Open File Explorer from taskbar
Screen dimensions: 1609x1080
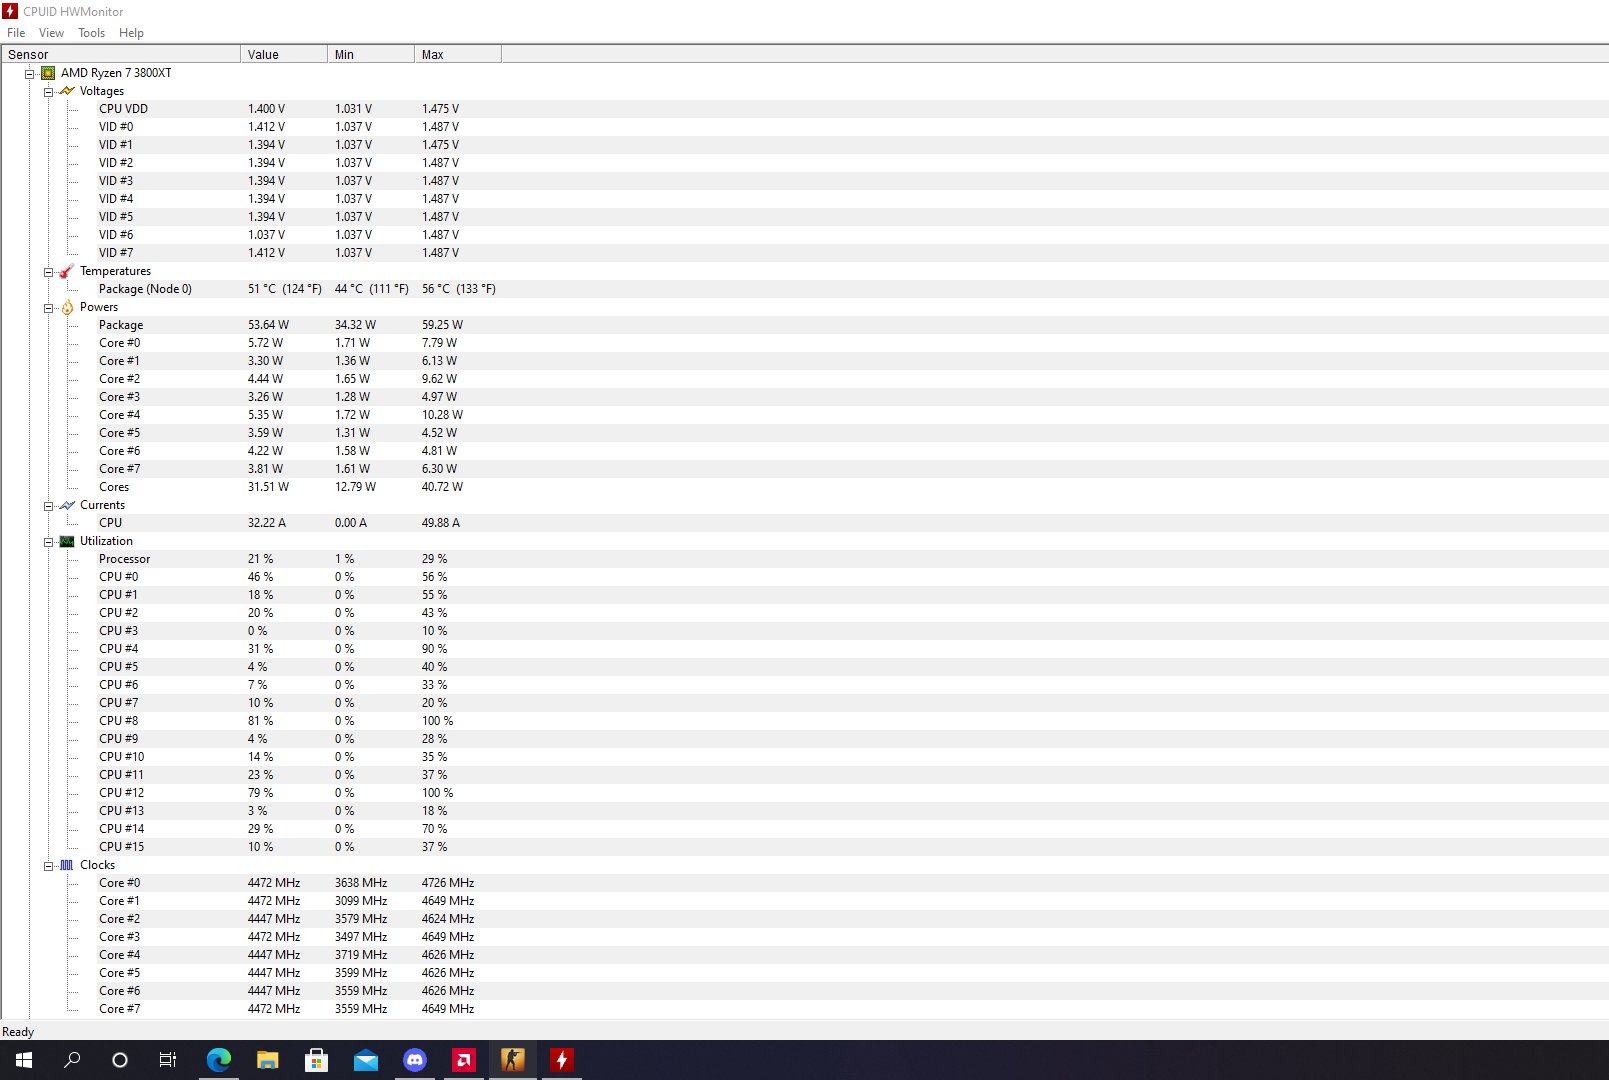267,1060
